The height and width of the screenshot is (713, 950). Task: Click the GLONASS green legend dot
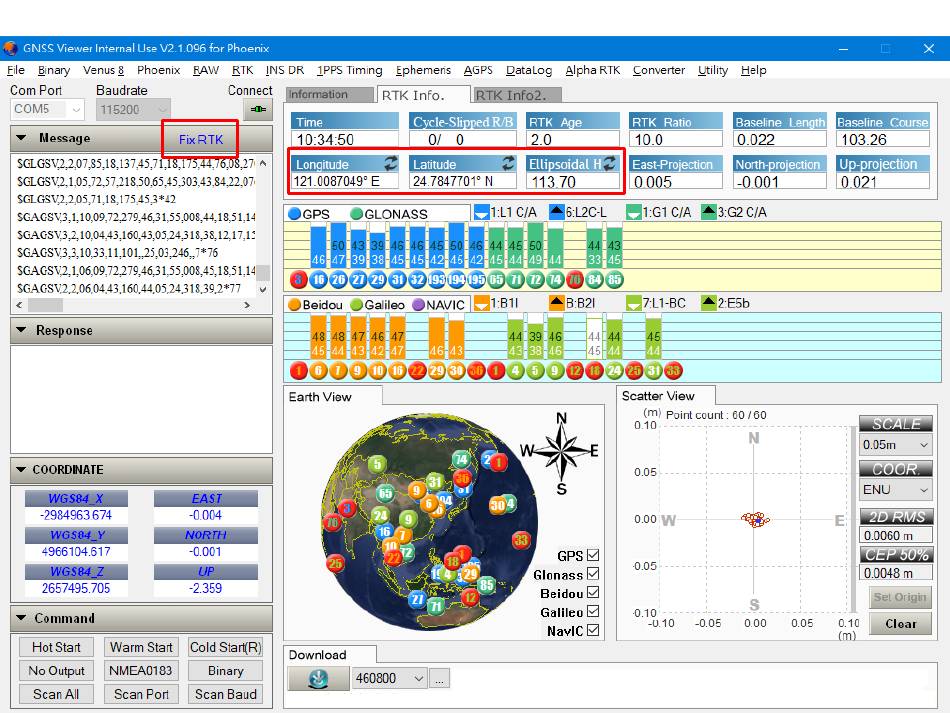click(x=357, y=213)
